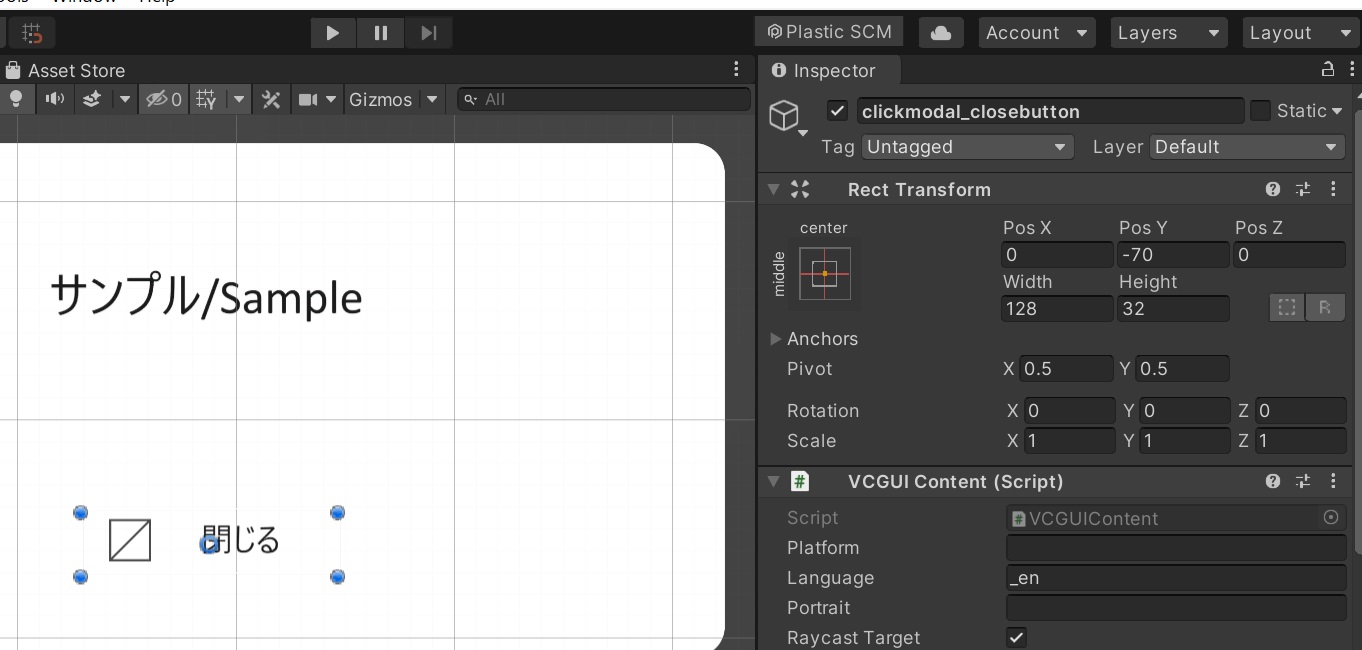Viewport: 1362px width, 650px height.
Task: Open the cloud services icon
Action: (x=940, y=33)
